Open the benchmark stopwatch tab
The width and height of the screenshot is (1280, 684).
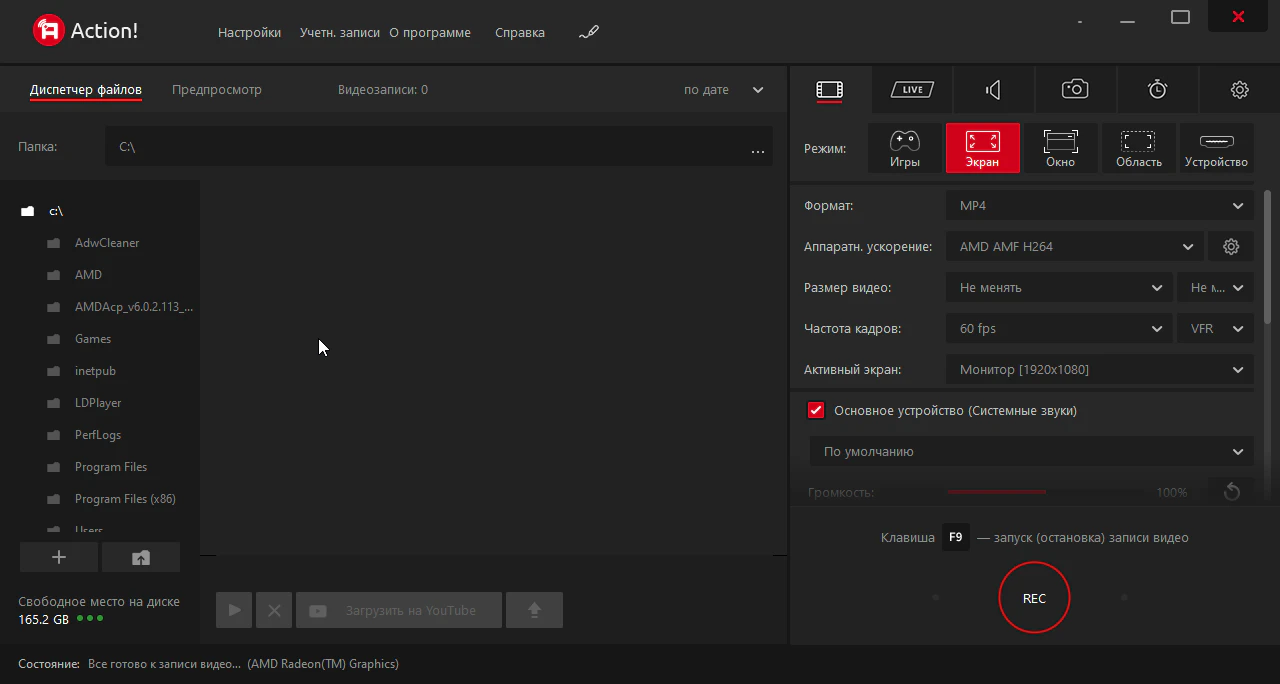pos(1157,90)
